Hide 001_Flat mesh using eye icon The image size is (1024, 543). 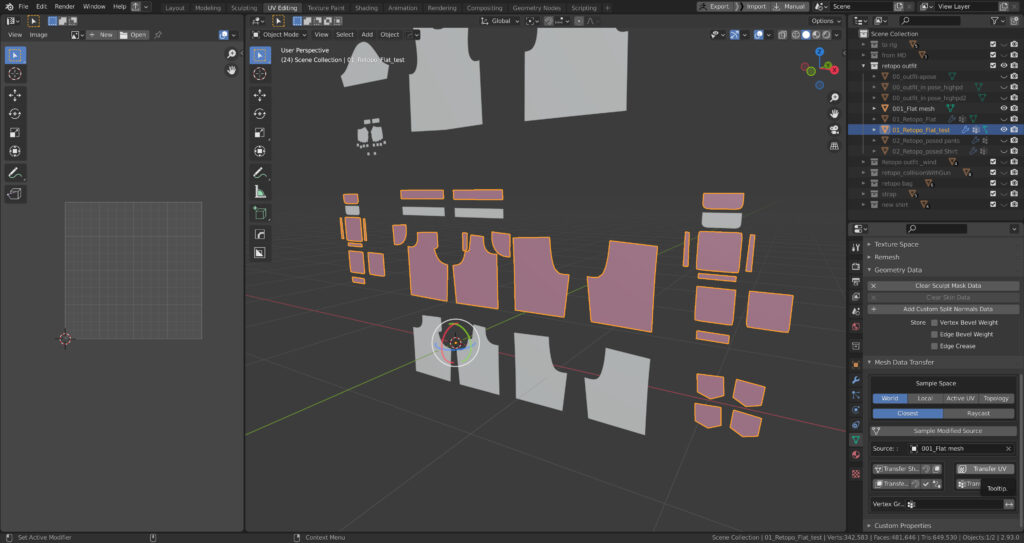[1003, 108]
